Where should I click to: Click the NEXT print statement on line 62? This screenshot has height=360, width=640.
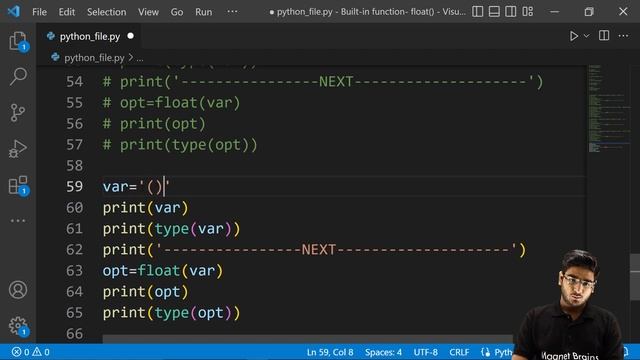coord(314,250)
